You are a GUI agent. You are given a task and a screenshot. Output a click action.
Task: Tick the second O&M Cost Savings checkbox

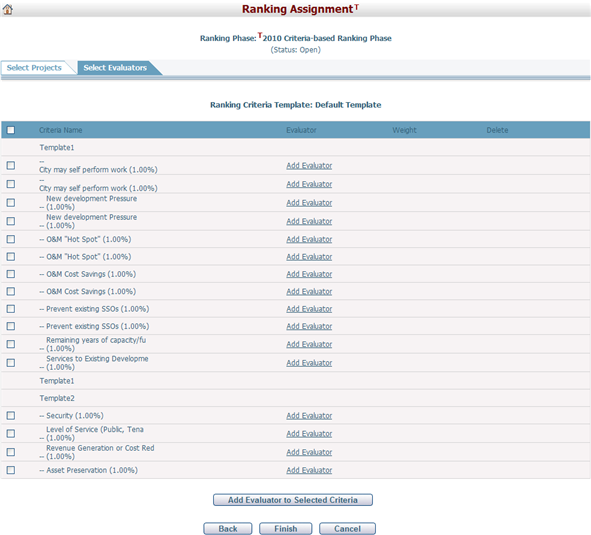(x=11, y=291)
